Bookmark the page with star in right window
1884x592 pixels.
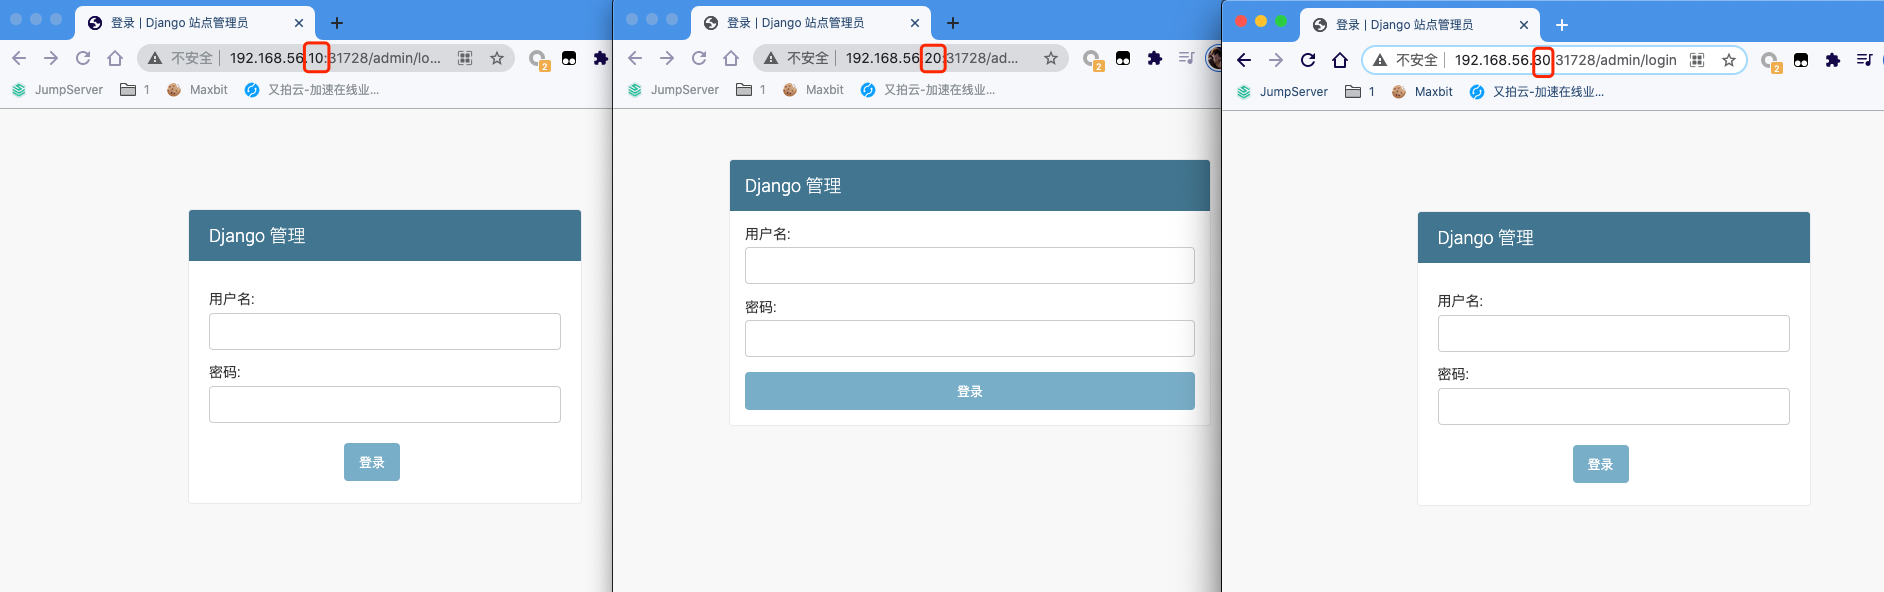1729,60
